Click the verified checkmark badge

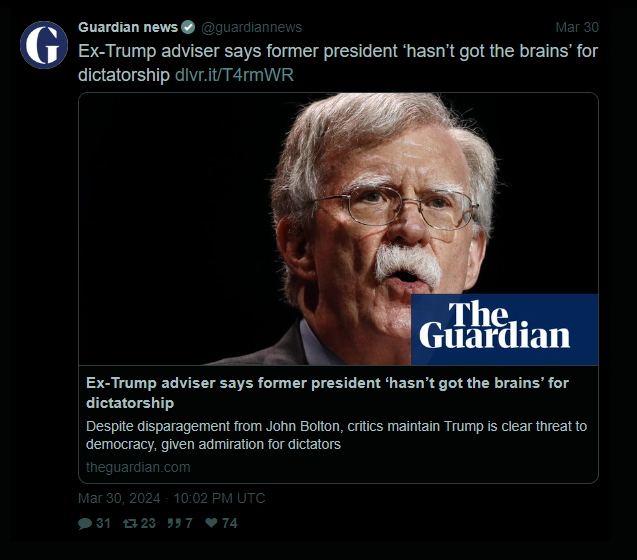pos(188,27)
